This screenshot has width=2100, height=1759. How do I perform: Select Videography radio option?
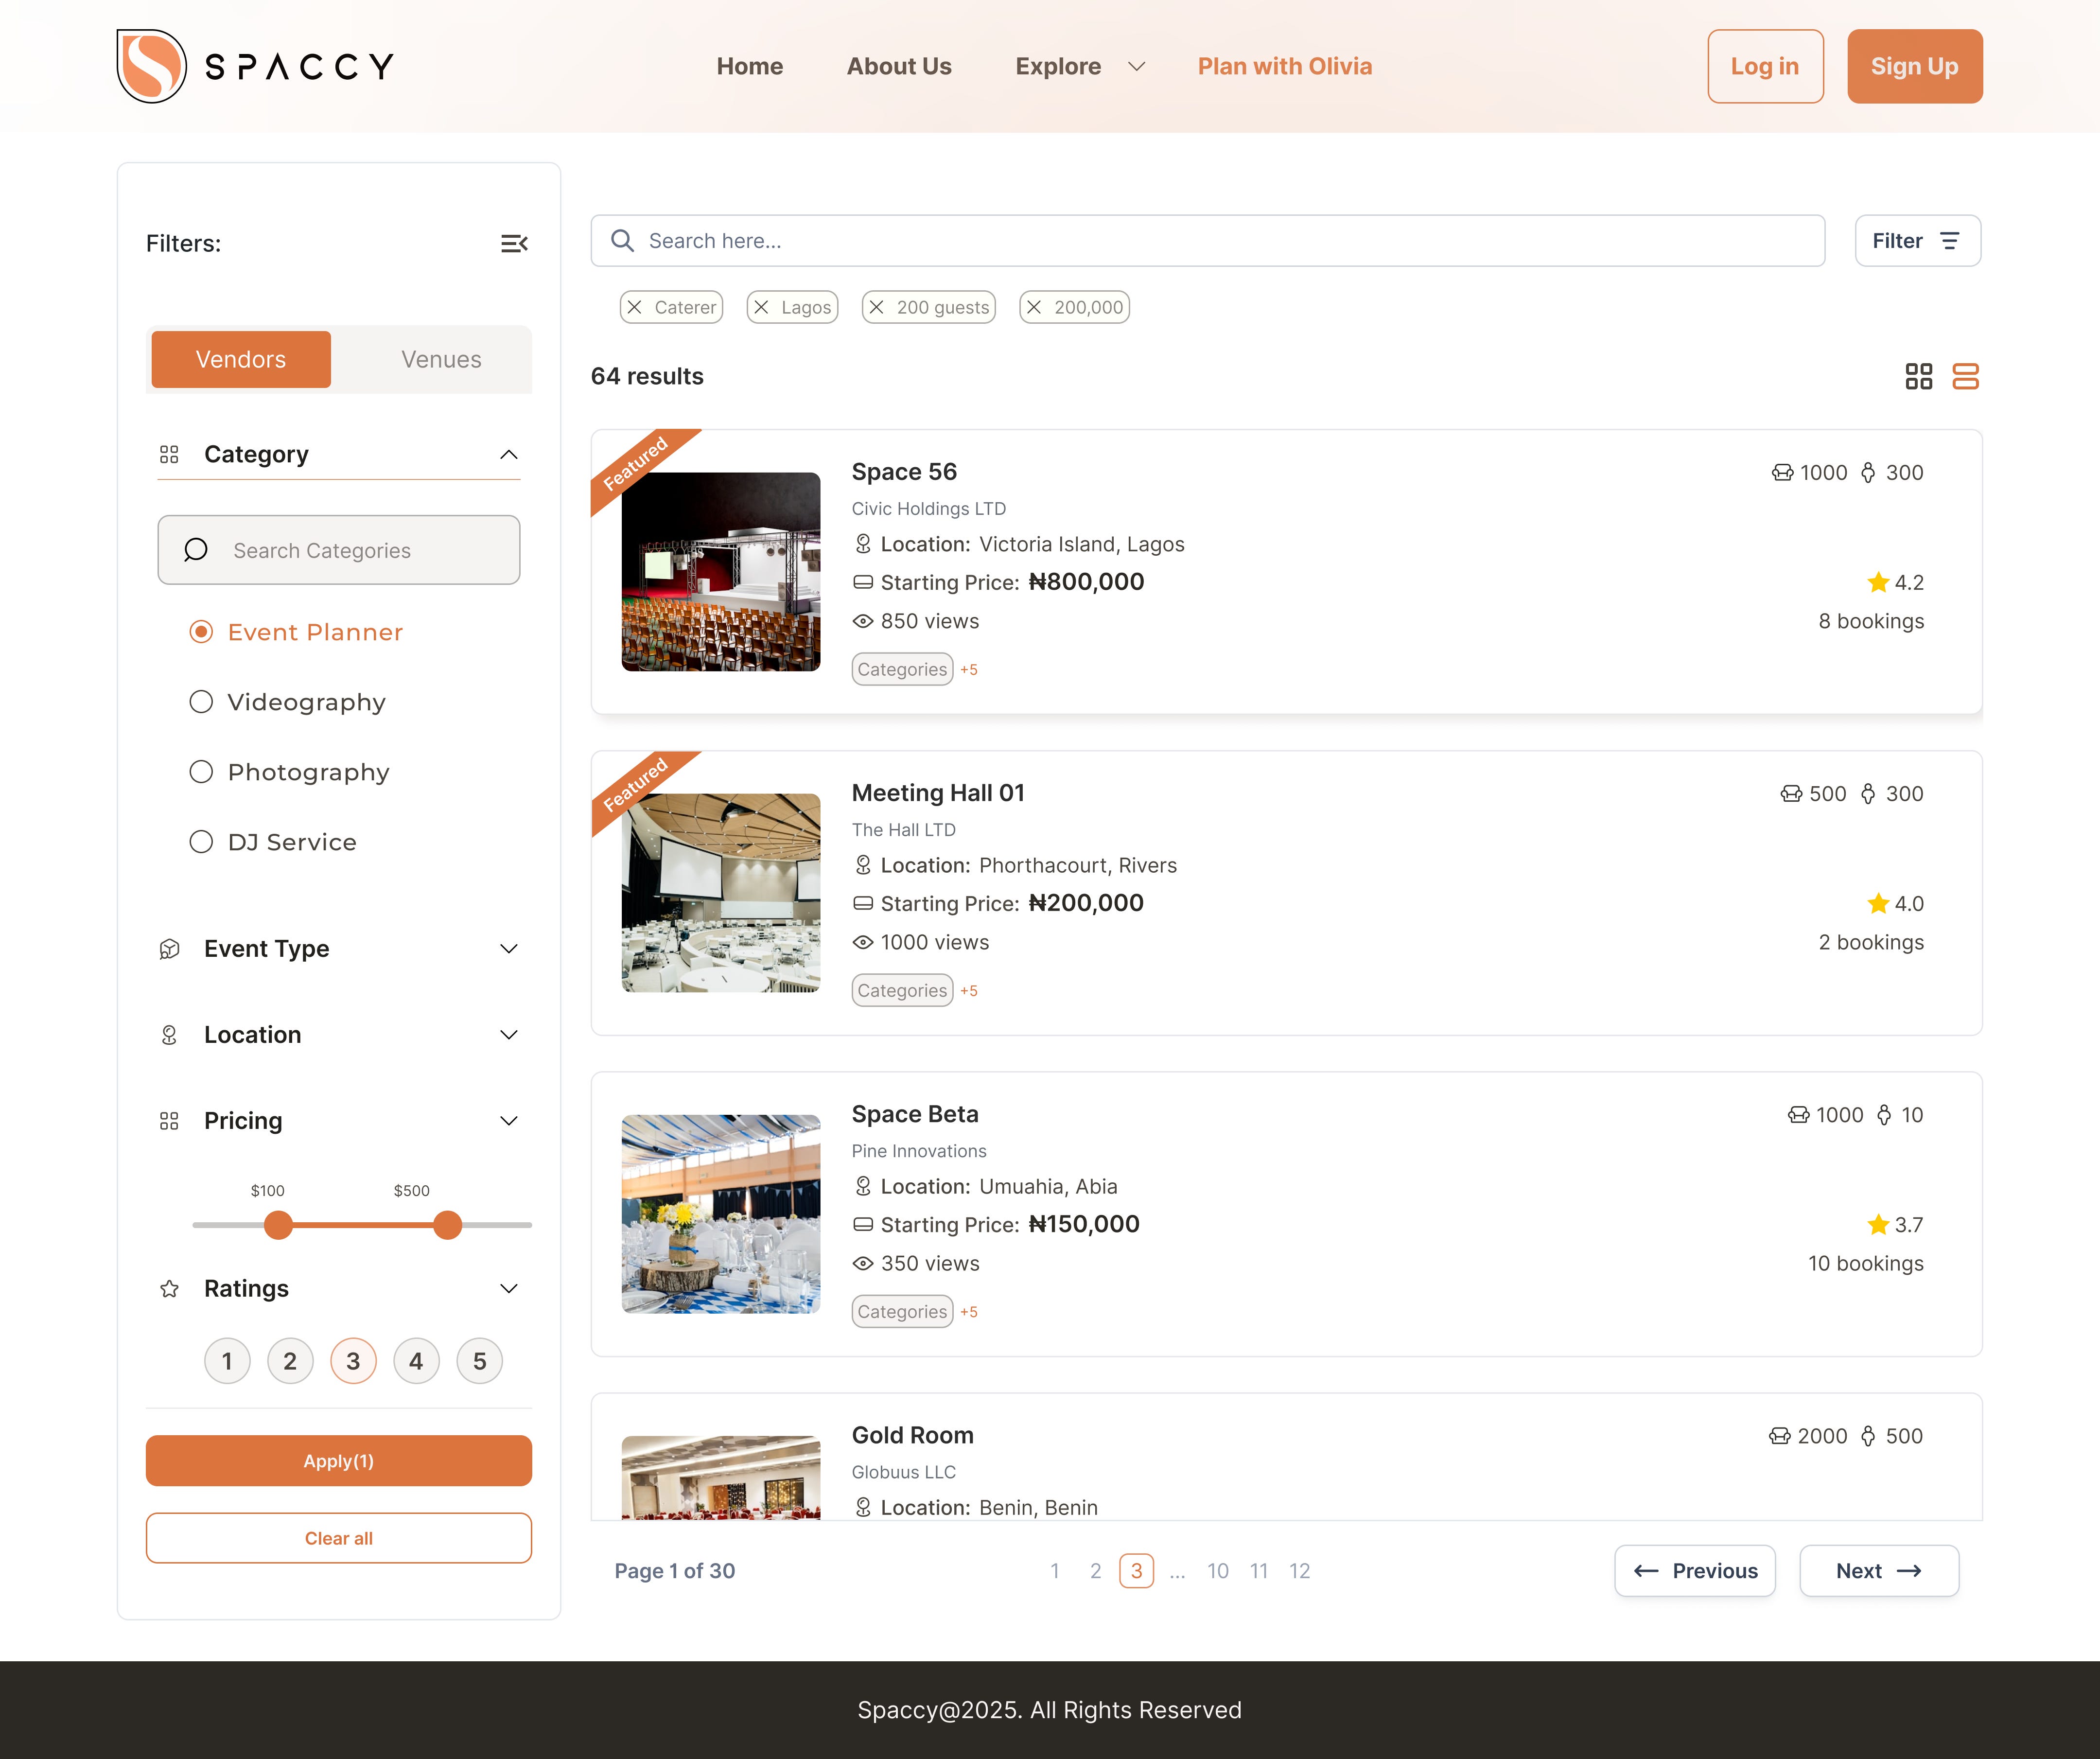click(201, 702)
